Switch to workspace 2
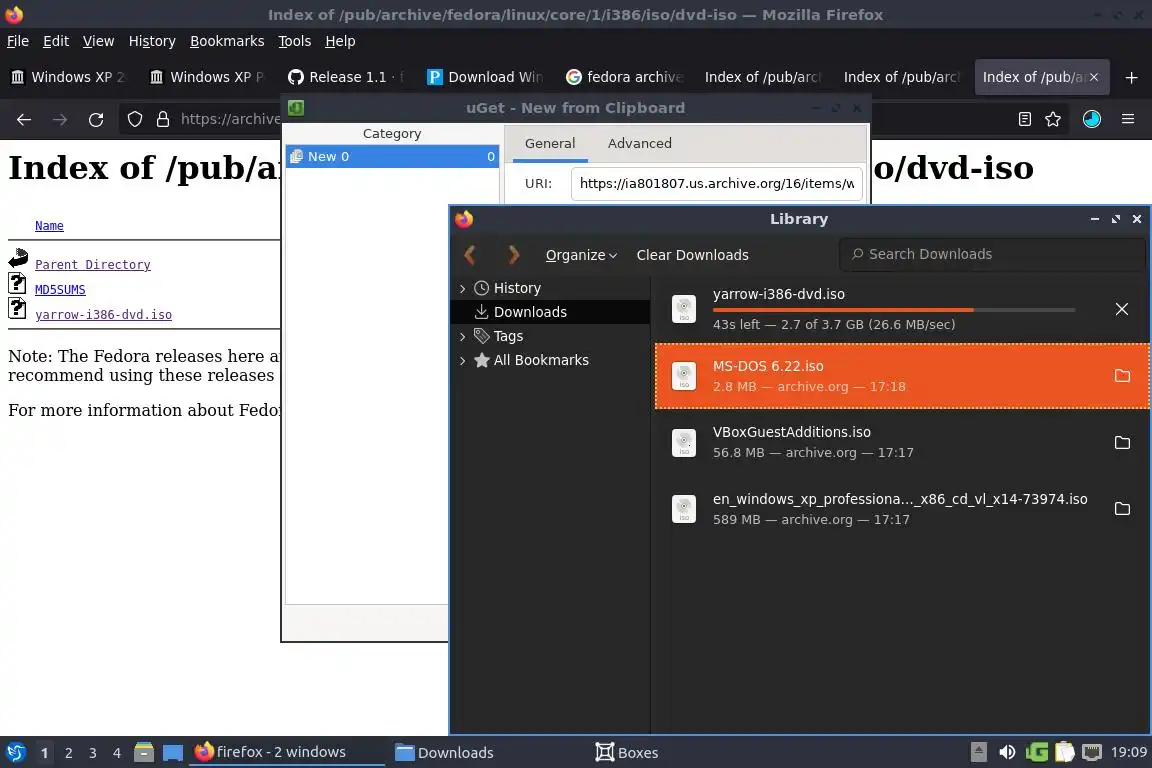 (68, 753)
